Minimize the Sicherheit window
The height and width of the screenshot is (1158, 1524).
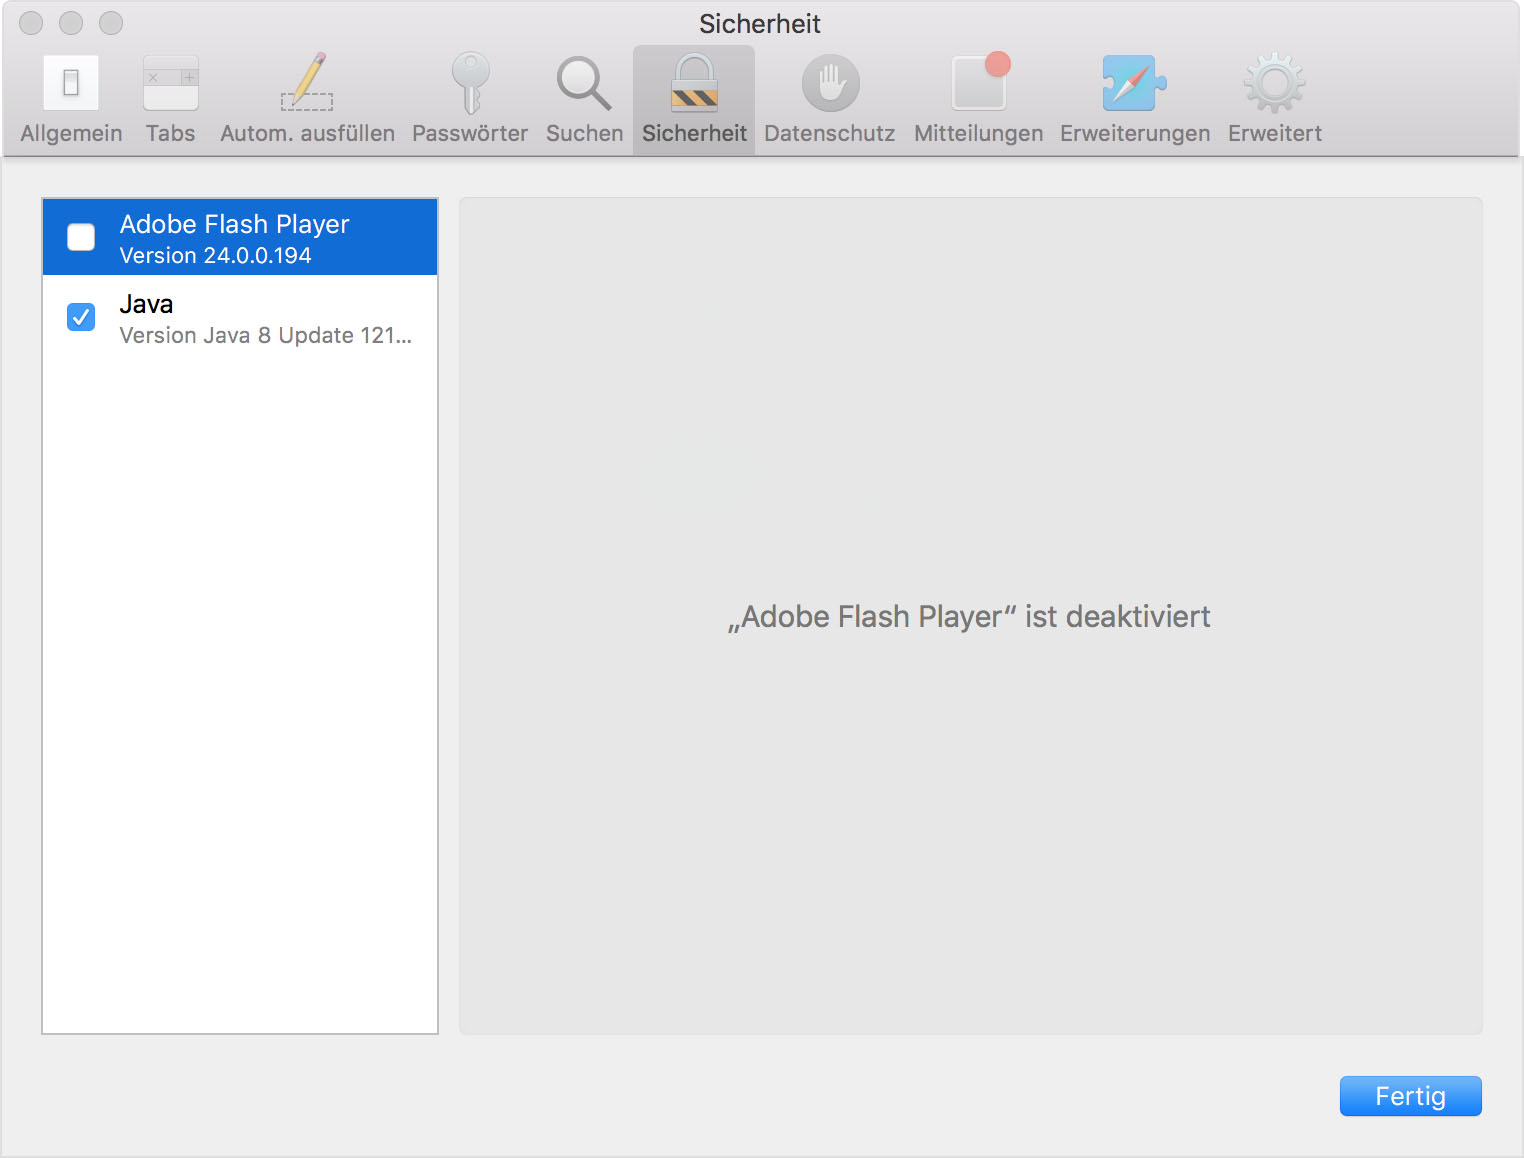71,23
